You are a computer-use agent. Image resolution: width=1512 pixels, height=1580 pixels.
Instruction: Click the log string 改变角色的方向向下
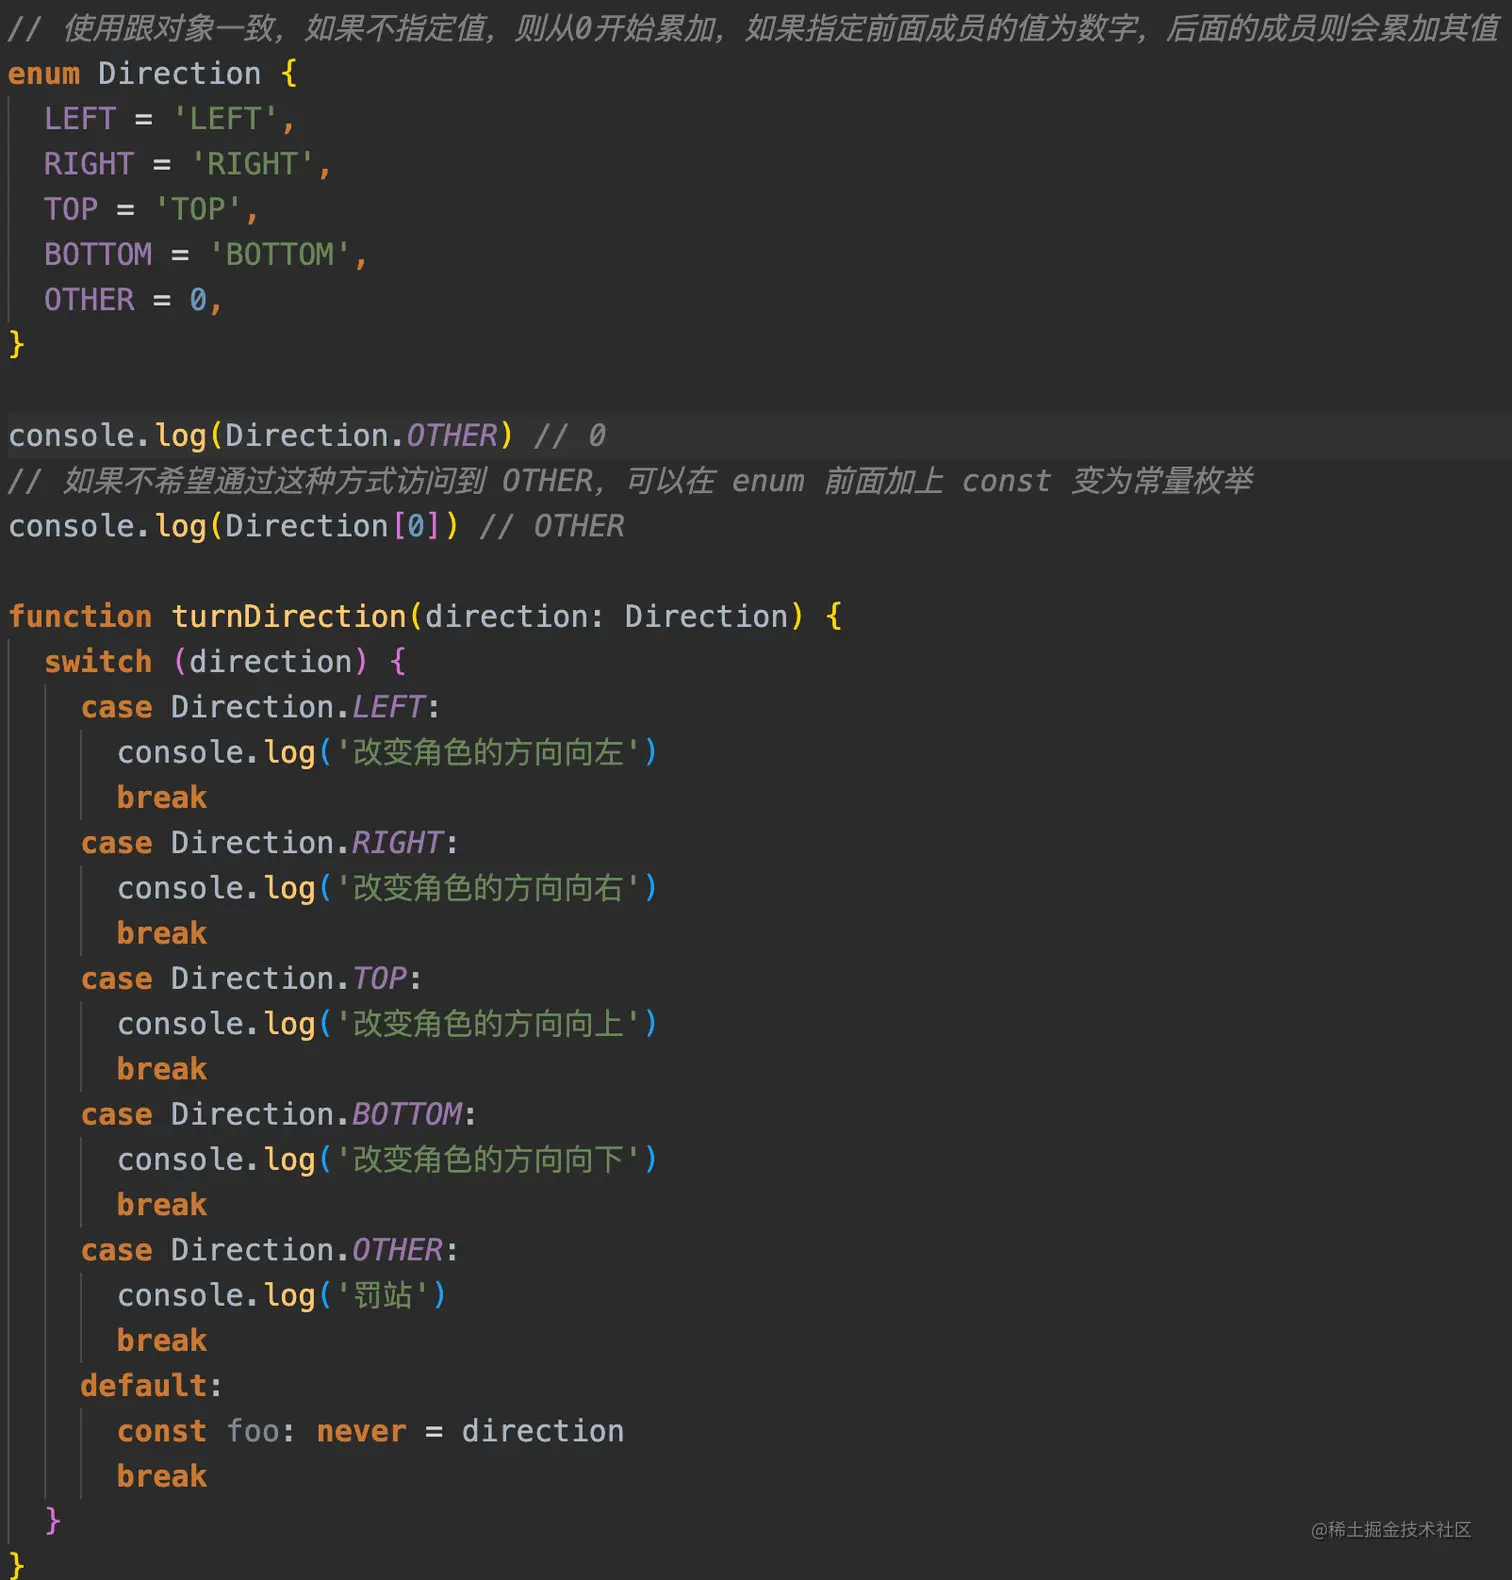488,1160
